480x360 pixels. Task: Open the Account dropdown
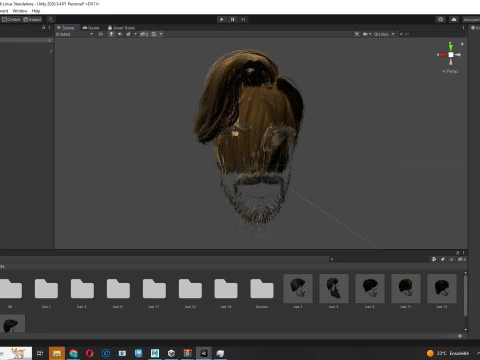tap(471, 20)
